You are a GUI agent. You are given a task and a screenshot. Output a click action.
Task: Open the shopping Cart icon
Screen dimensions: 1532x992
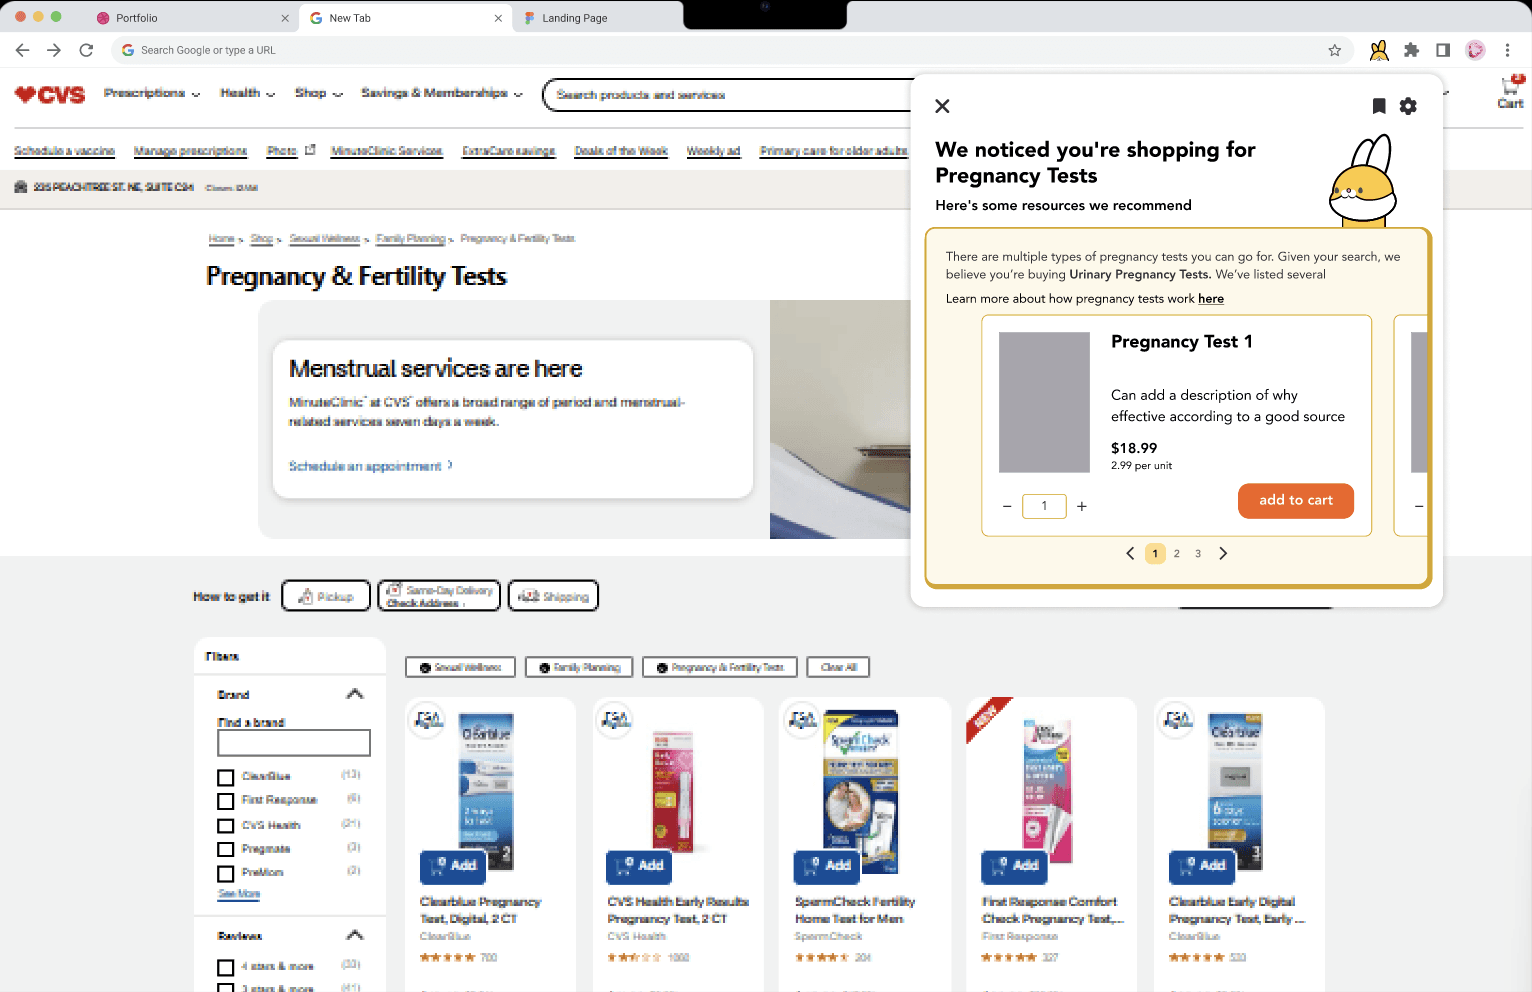pos(1510,92)
